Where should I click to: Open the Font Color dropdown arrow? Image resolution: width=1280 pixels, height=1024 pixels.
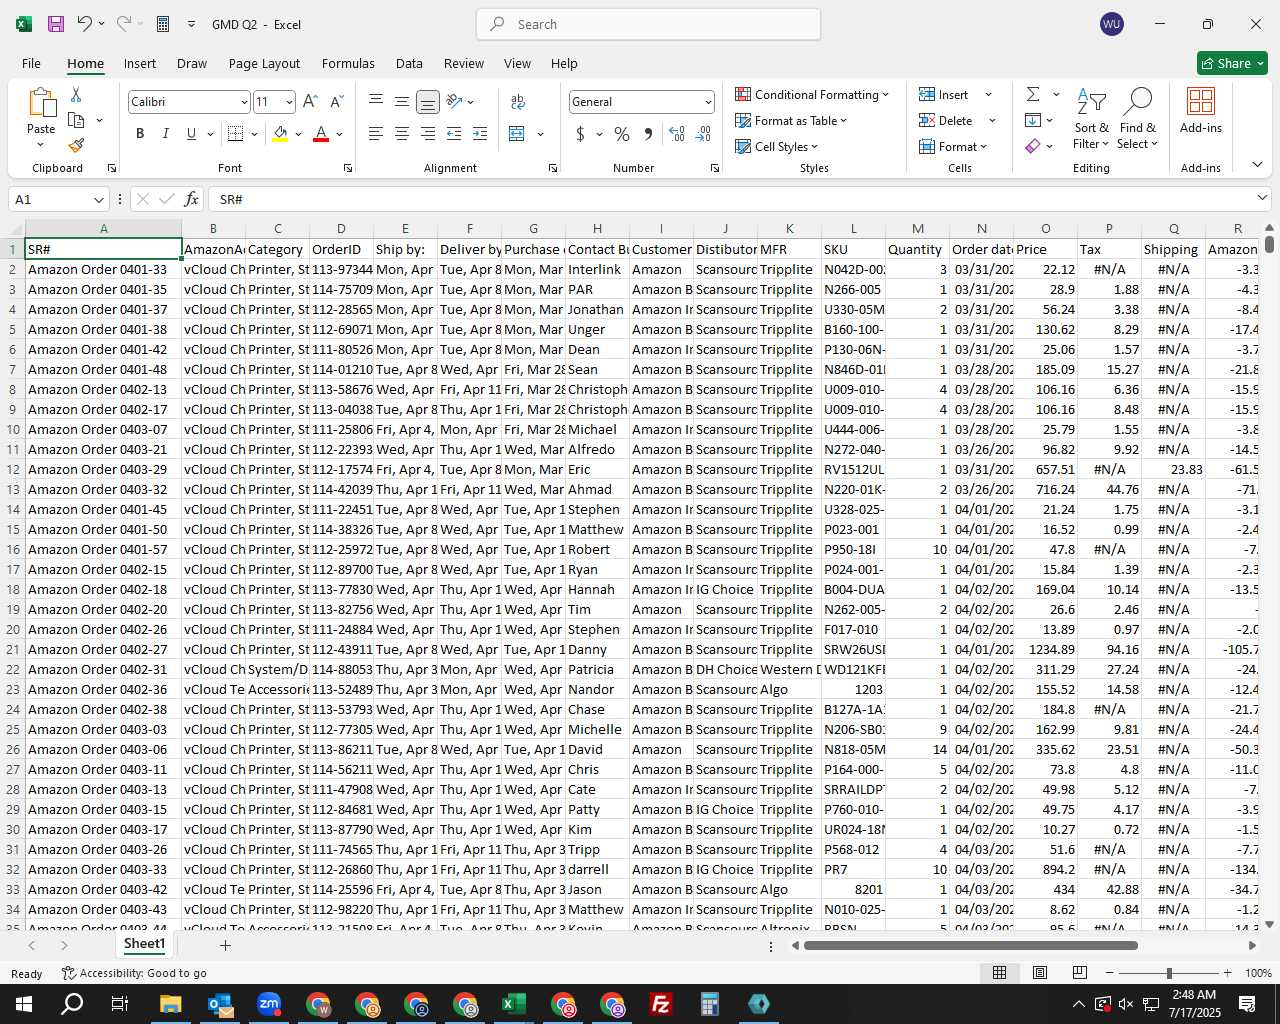[x=340, y=134]
